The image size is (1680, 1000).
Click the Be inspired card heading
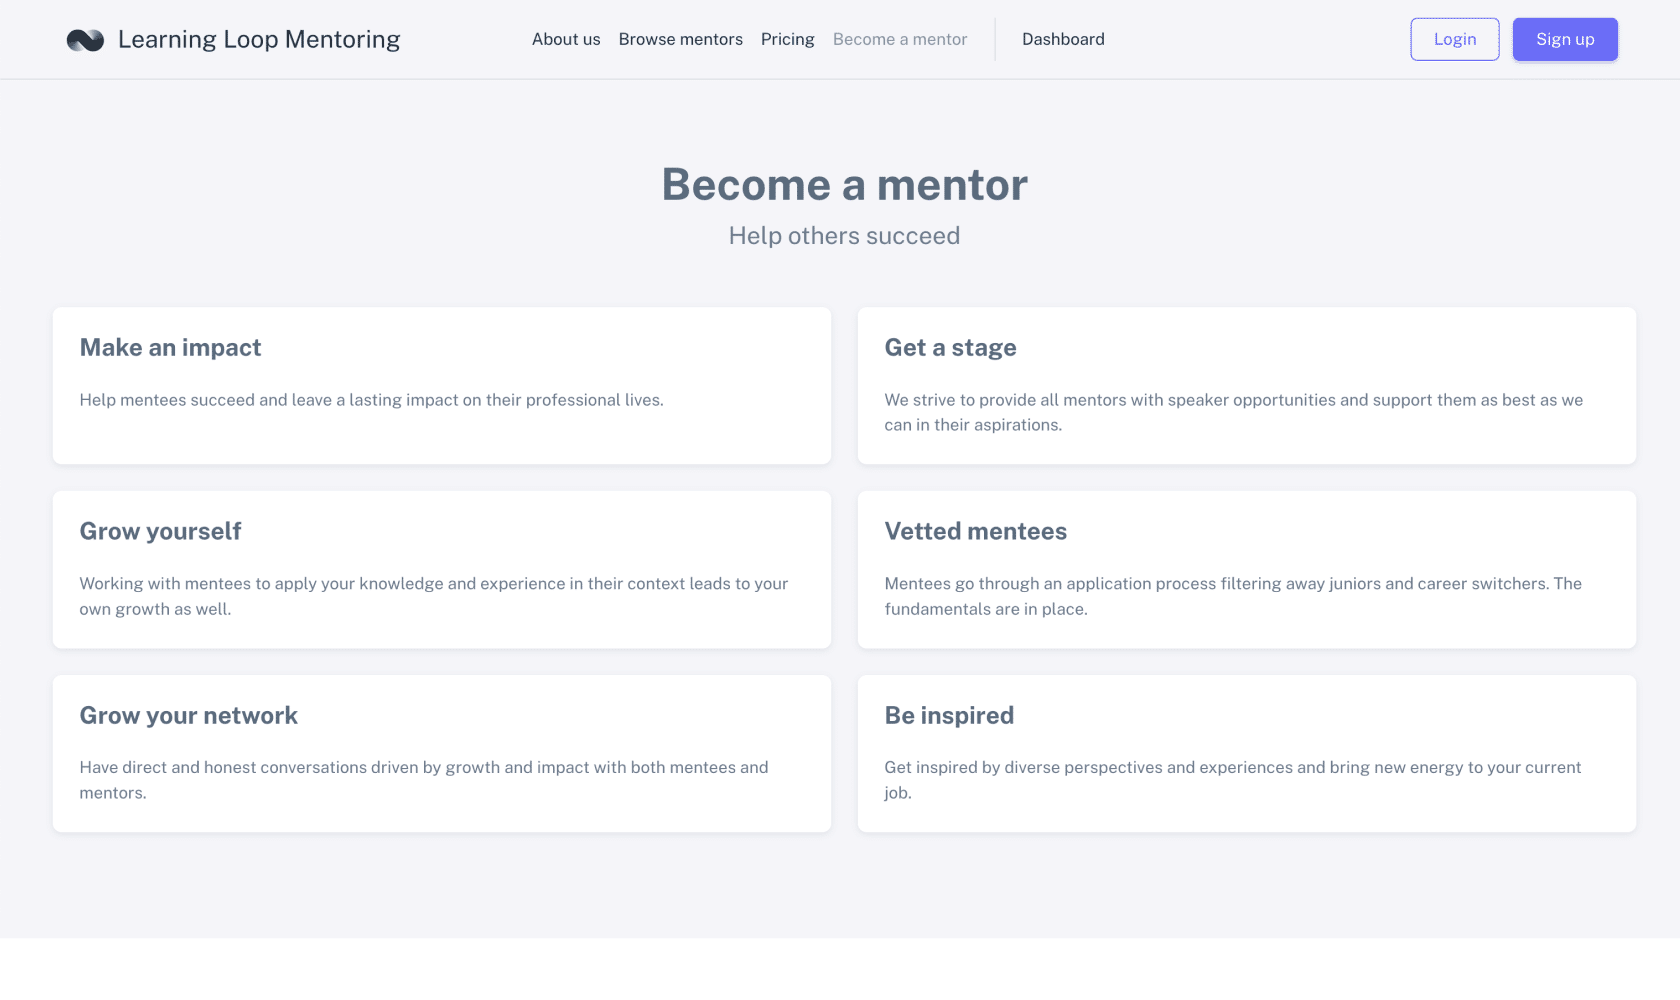click(949, 715)
